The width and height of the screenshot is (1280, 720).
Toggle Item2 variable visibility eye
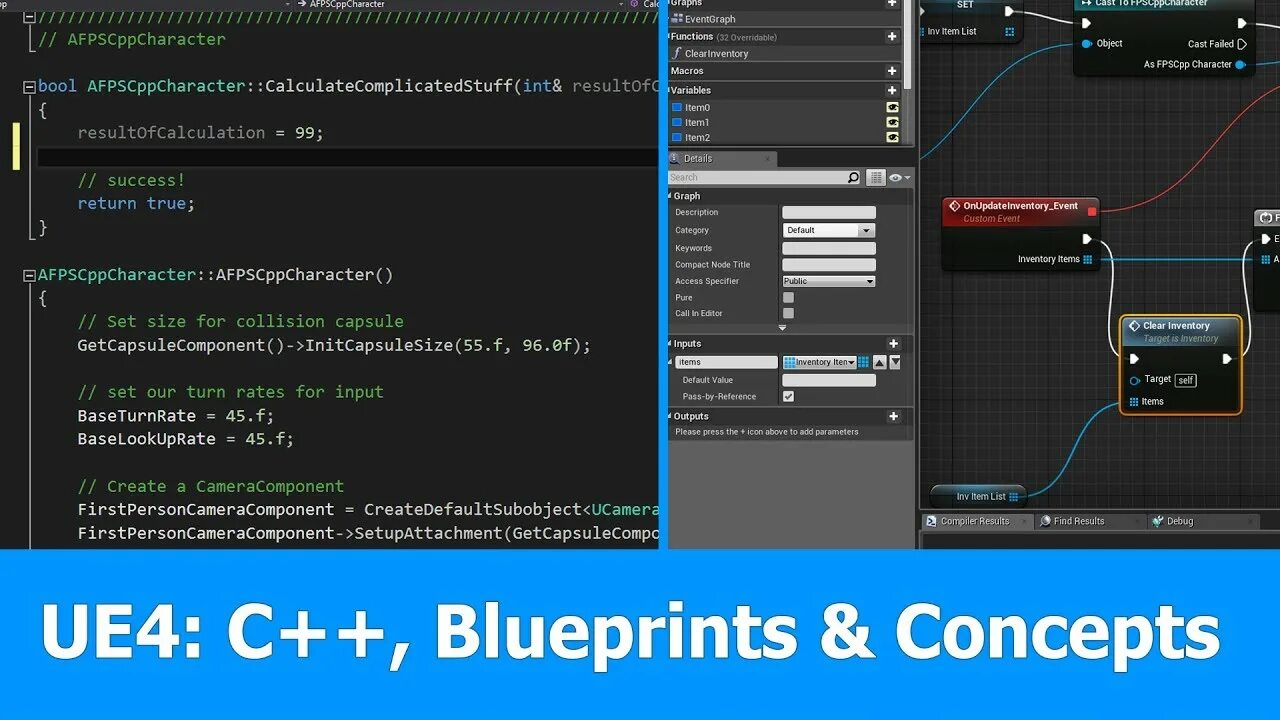(x=893, y=137)
